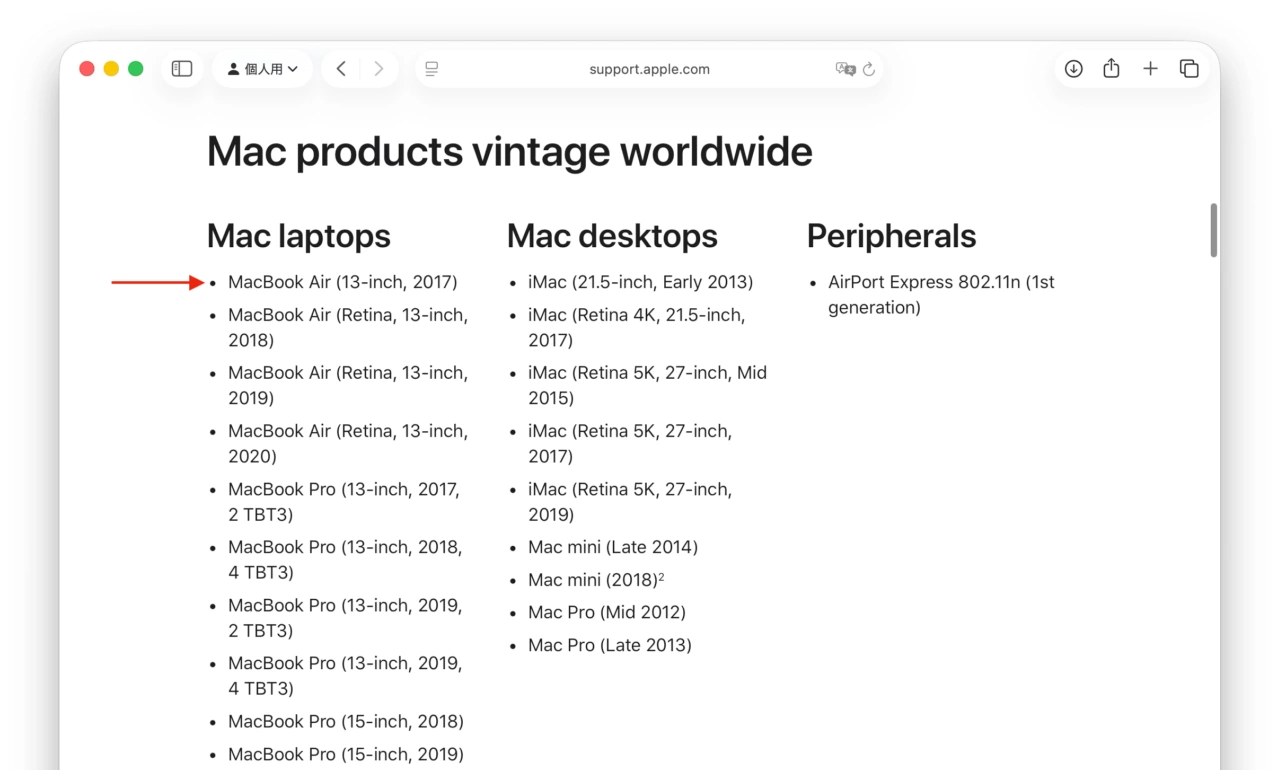Open the MacBook Air (13-inch, 2017) link

[342, 282]
